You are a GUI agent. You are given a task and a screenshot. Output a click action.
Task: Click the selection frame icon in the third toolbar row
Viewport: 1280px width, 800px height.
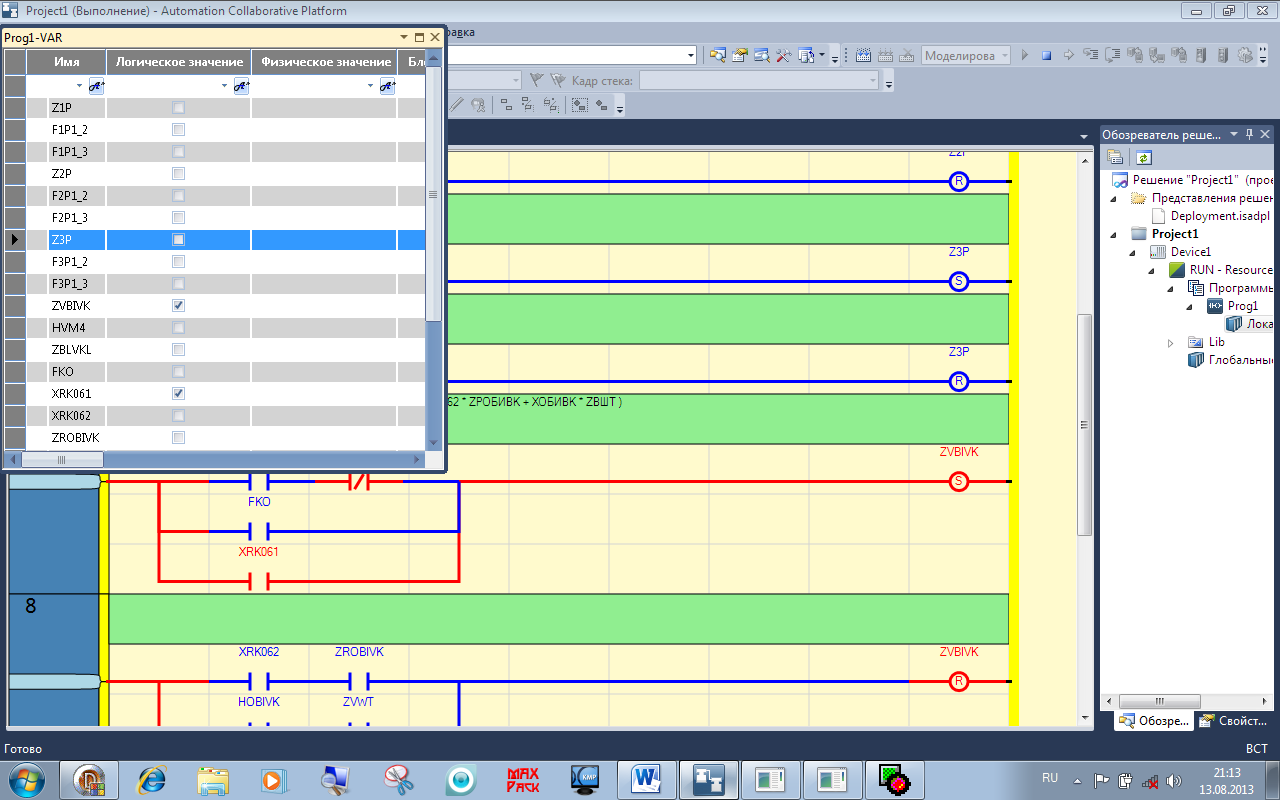coord(579,104)
